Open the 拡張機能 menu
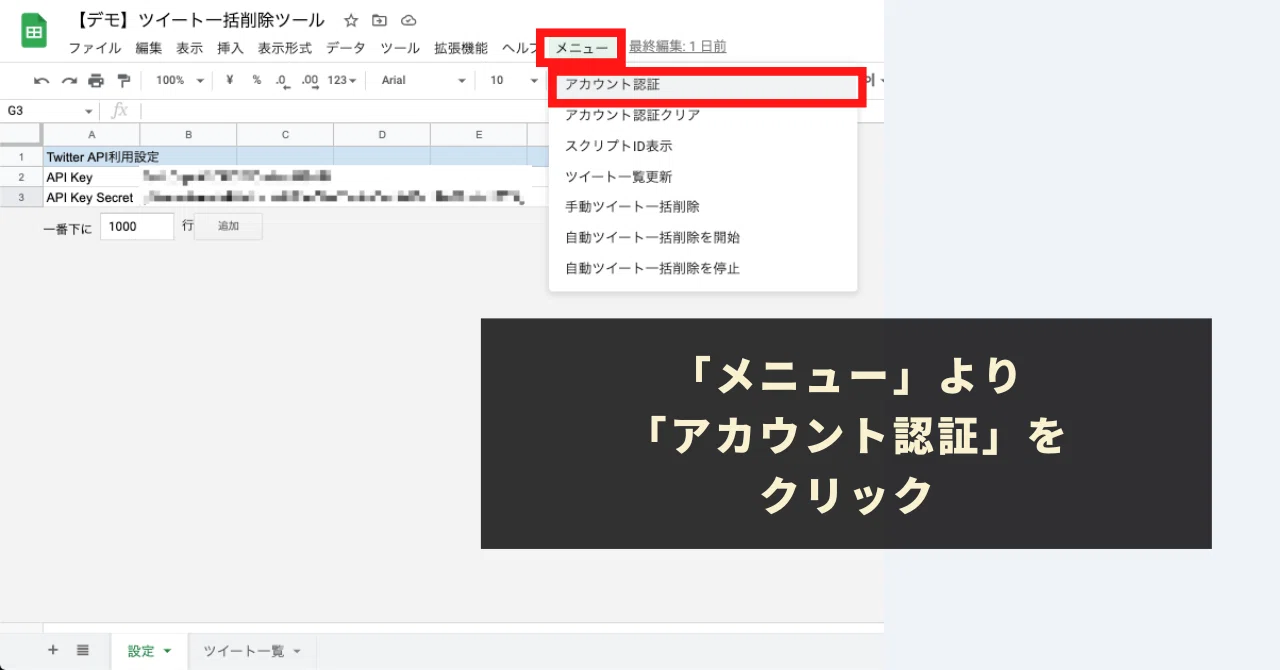The image size is (1280, 670). [x=461, y=47]
